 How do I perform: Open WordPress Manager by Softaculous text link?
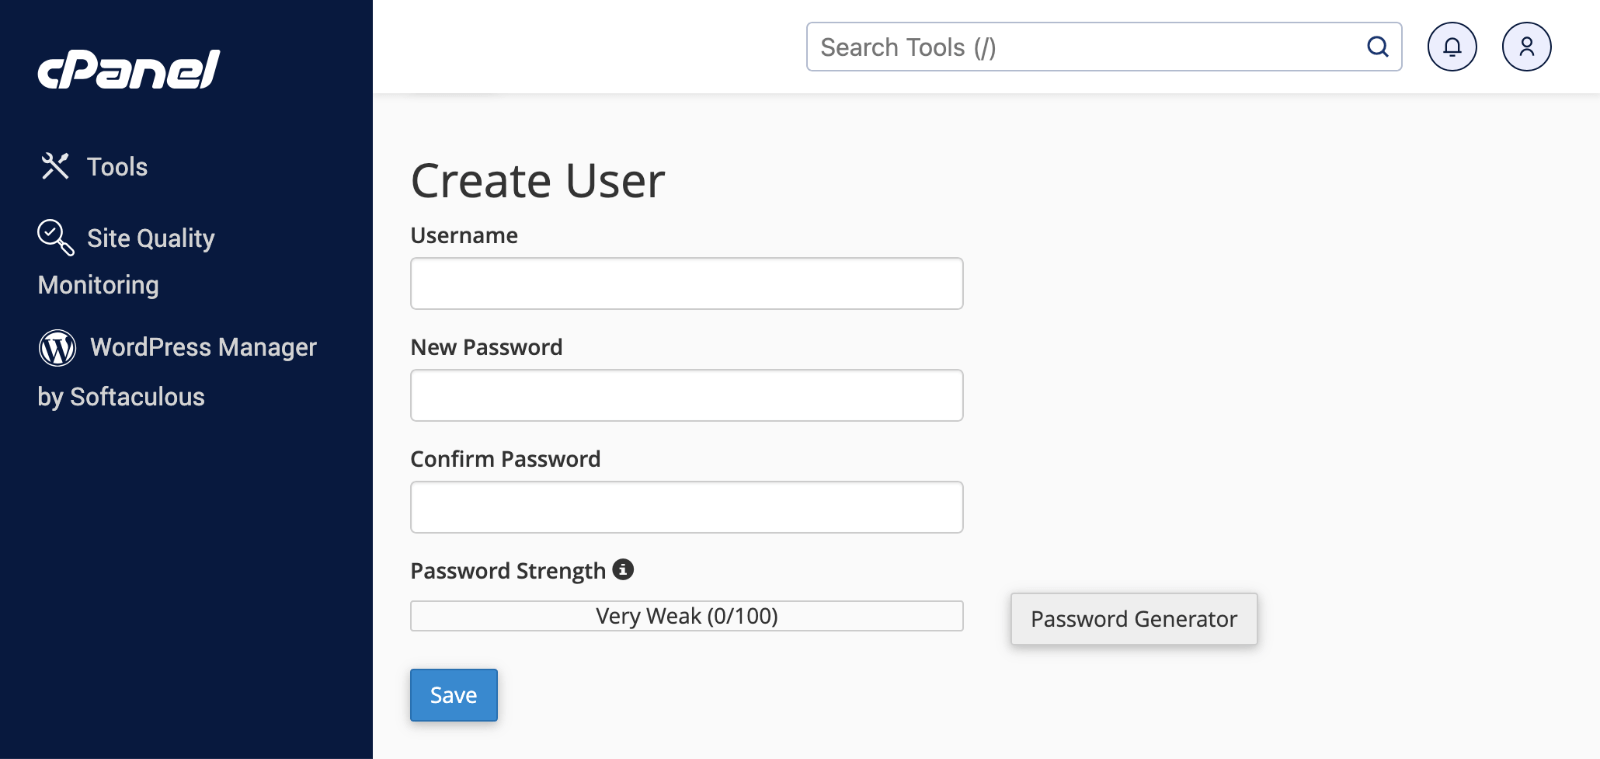pos(203,348)
